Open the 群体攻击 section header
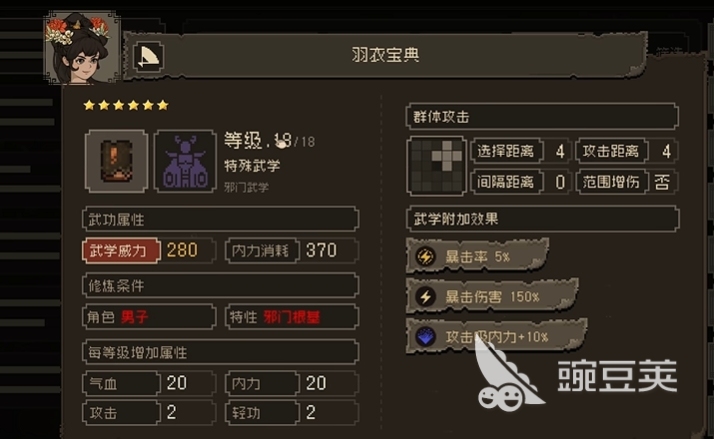This screenshot has height=439, width=714. coord(542,117)
